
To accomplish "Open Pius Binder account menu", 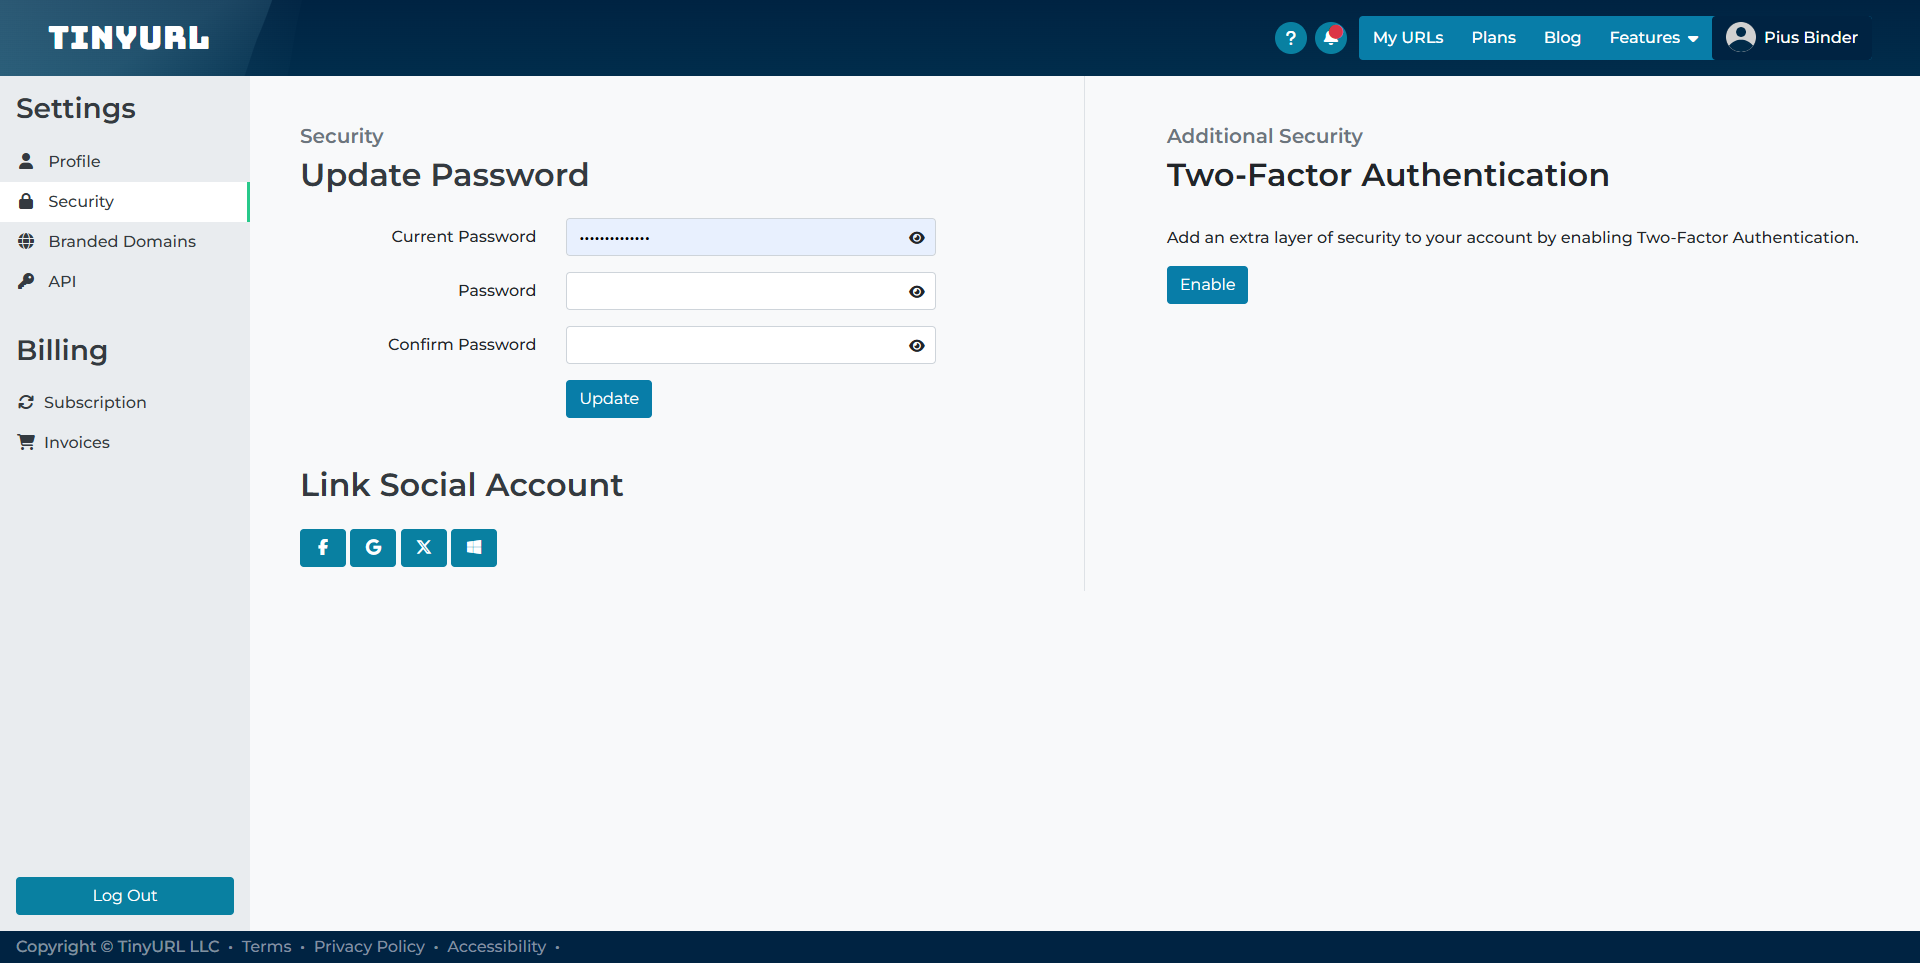I will tap(1810, 38).
